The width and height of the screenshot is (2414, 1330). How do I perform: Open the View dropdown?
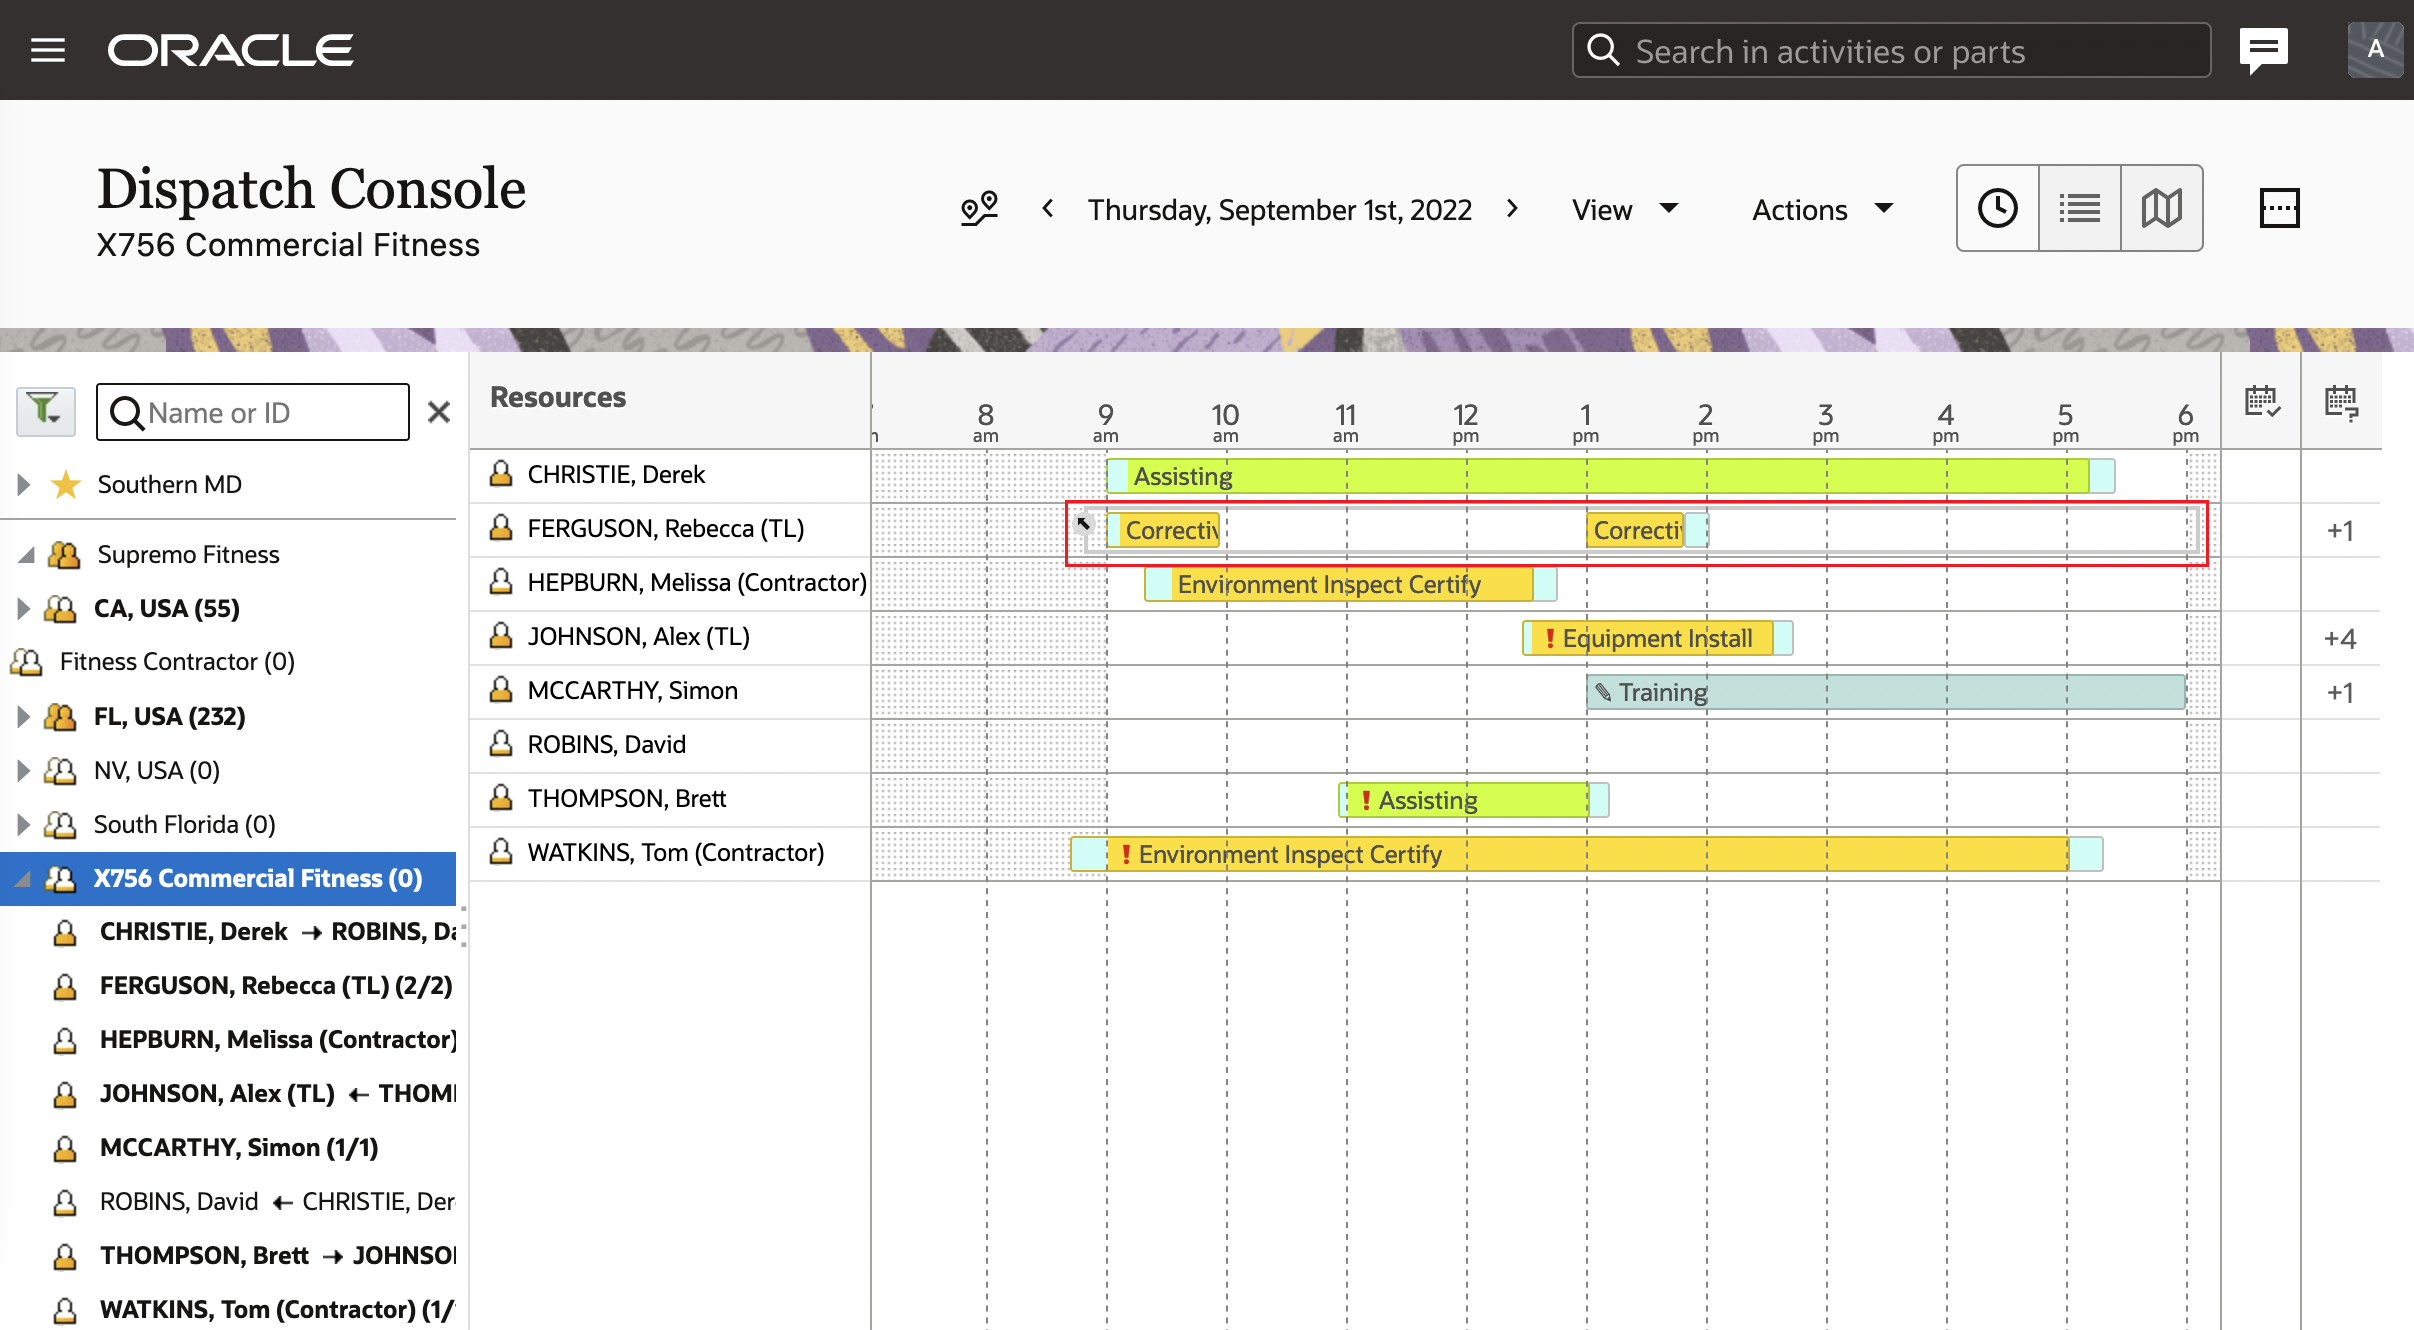pos(1624,209)
